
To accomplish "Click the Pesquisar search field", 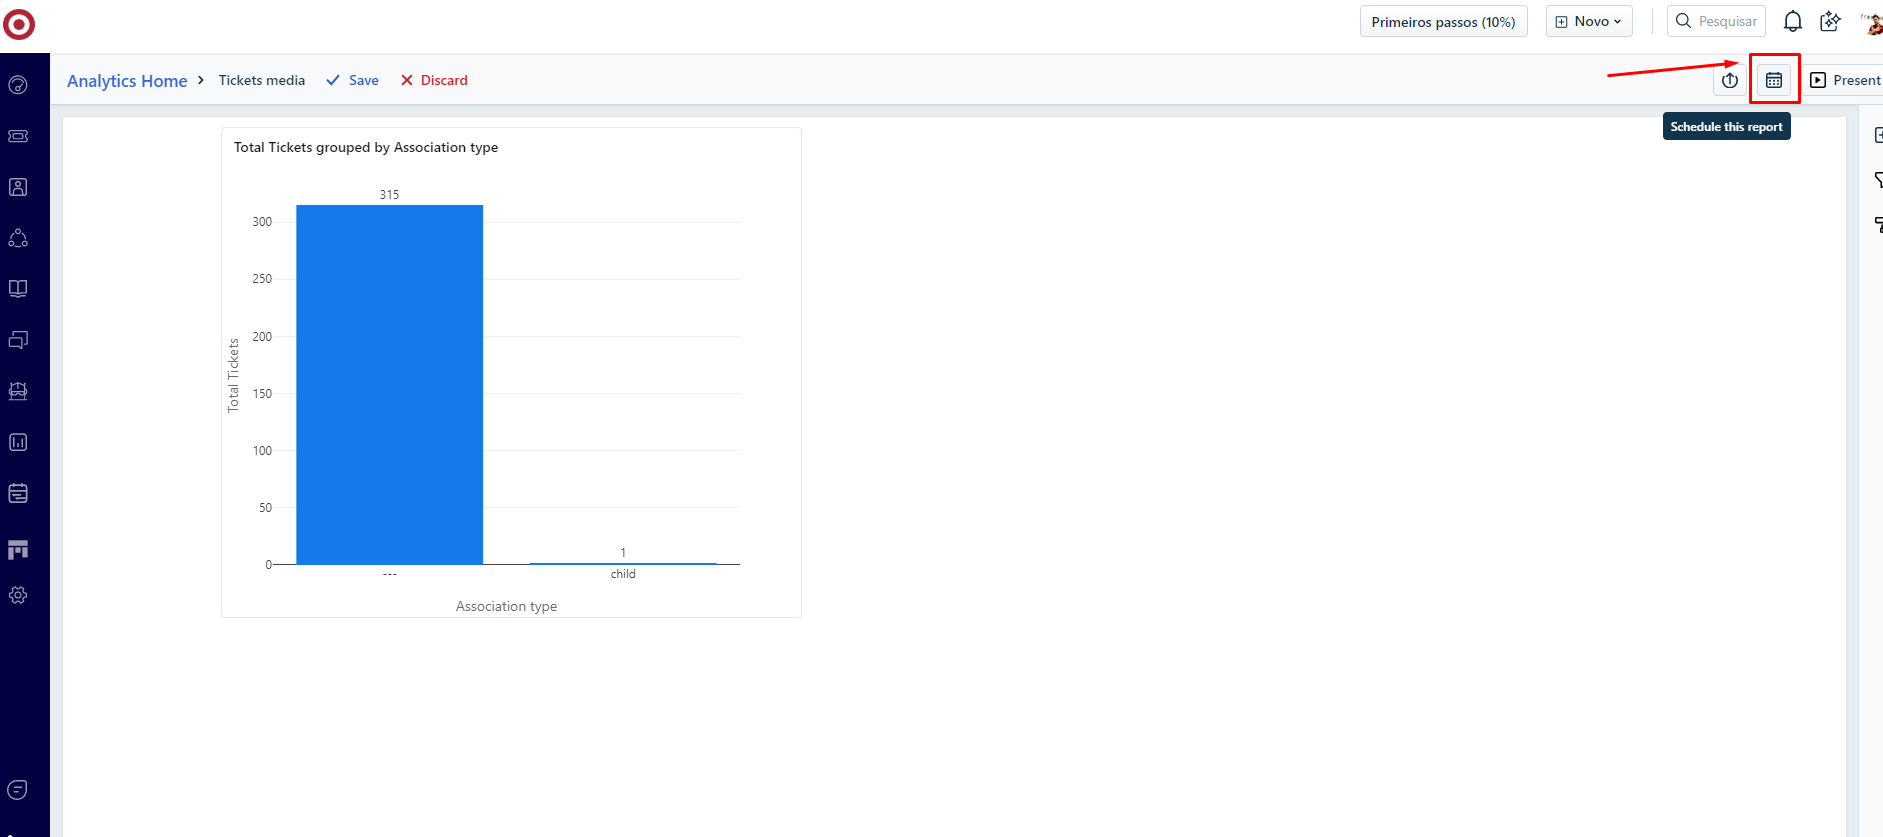I will 1716,21.
